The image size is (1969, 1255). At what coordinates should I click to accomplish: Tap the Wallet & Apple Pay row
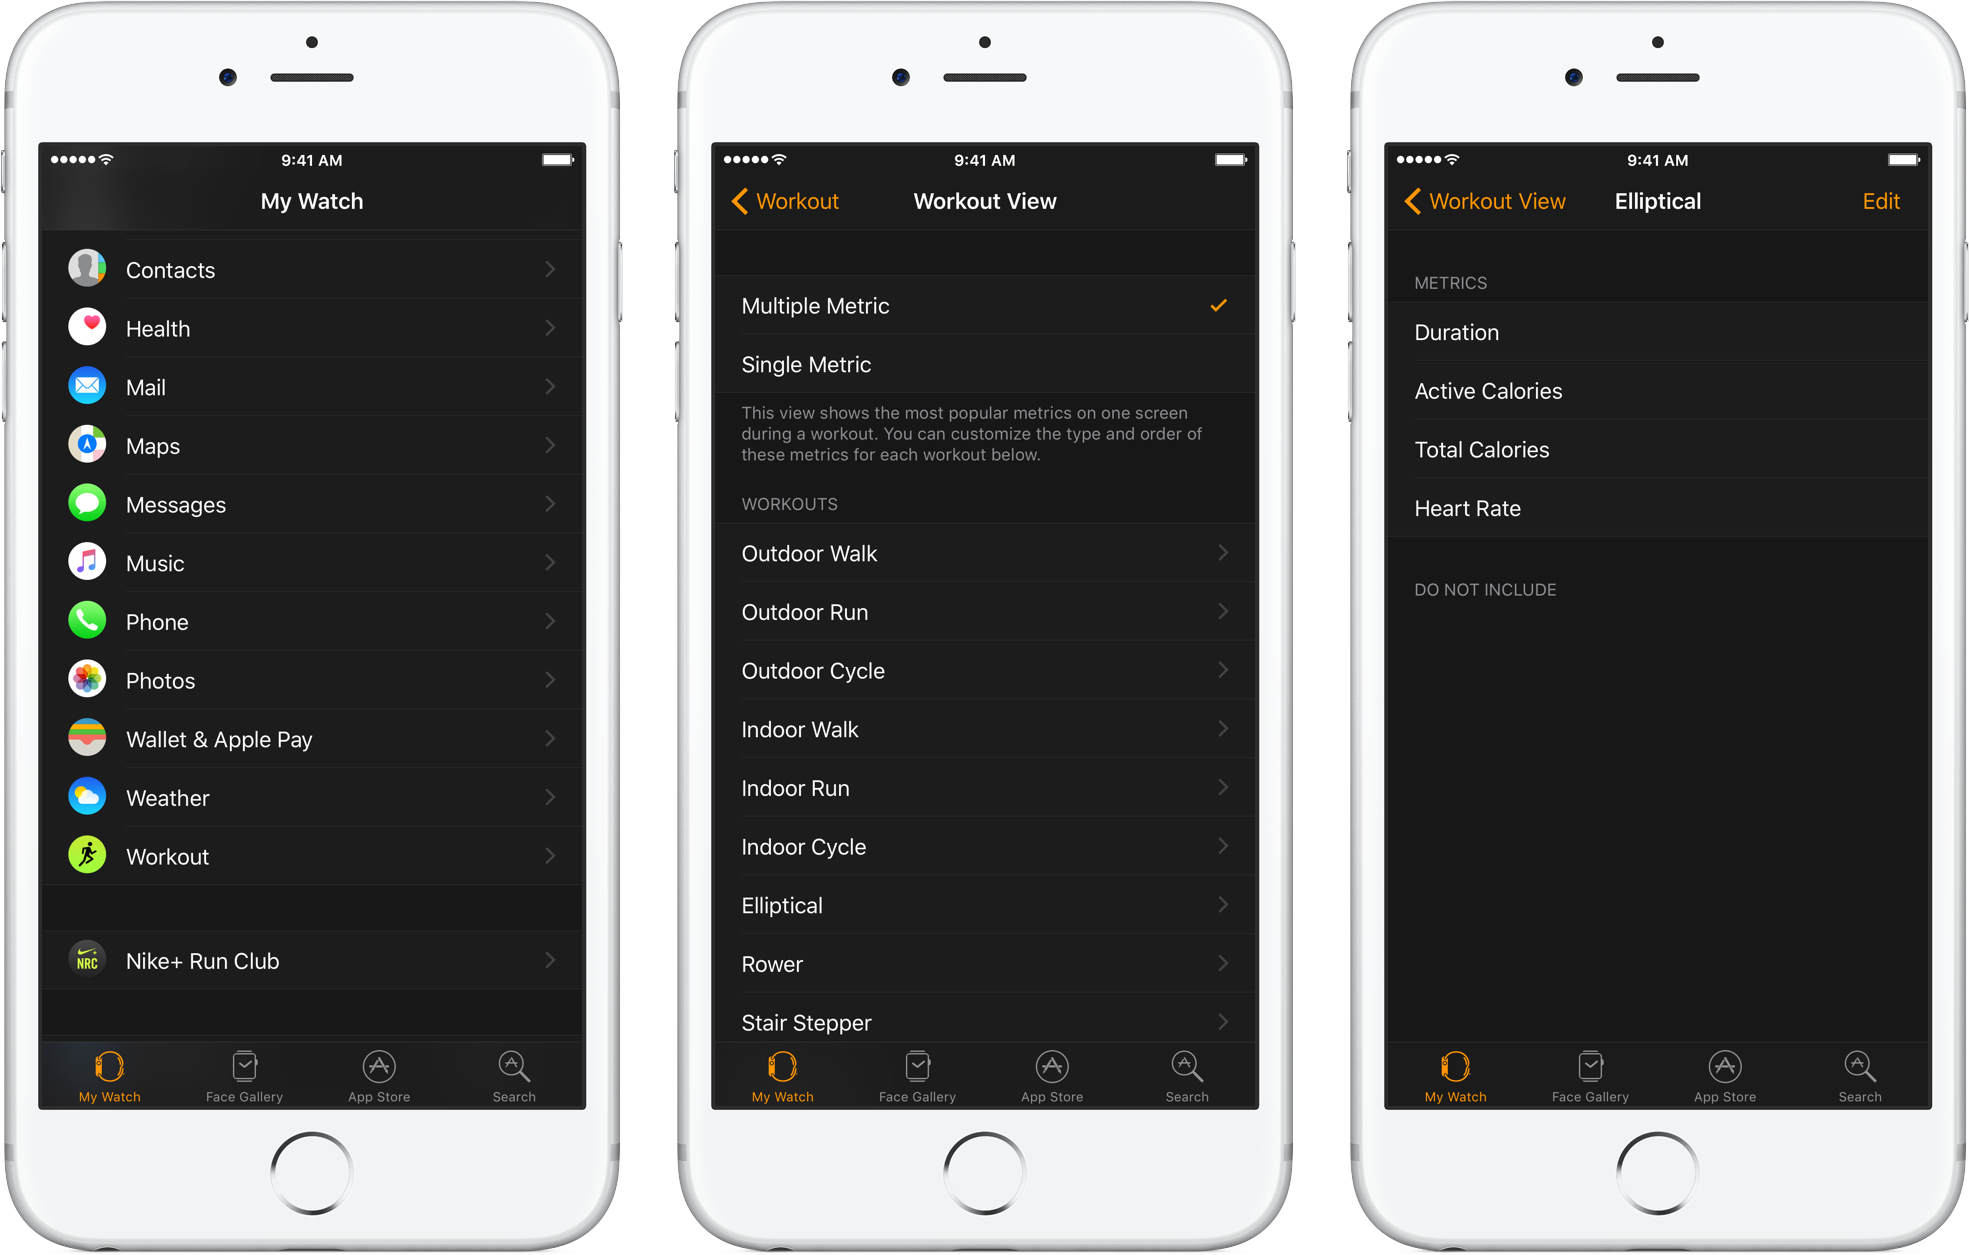point(314,742)
